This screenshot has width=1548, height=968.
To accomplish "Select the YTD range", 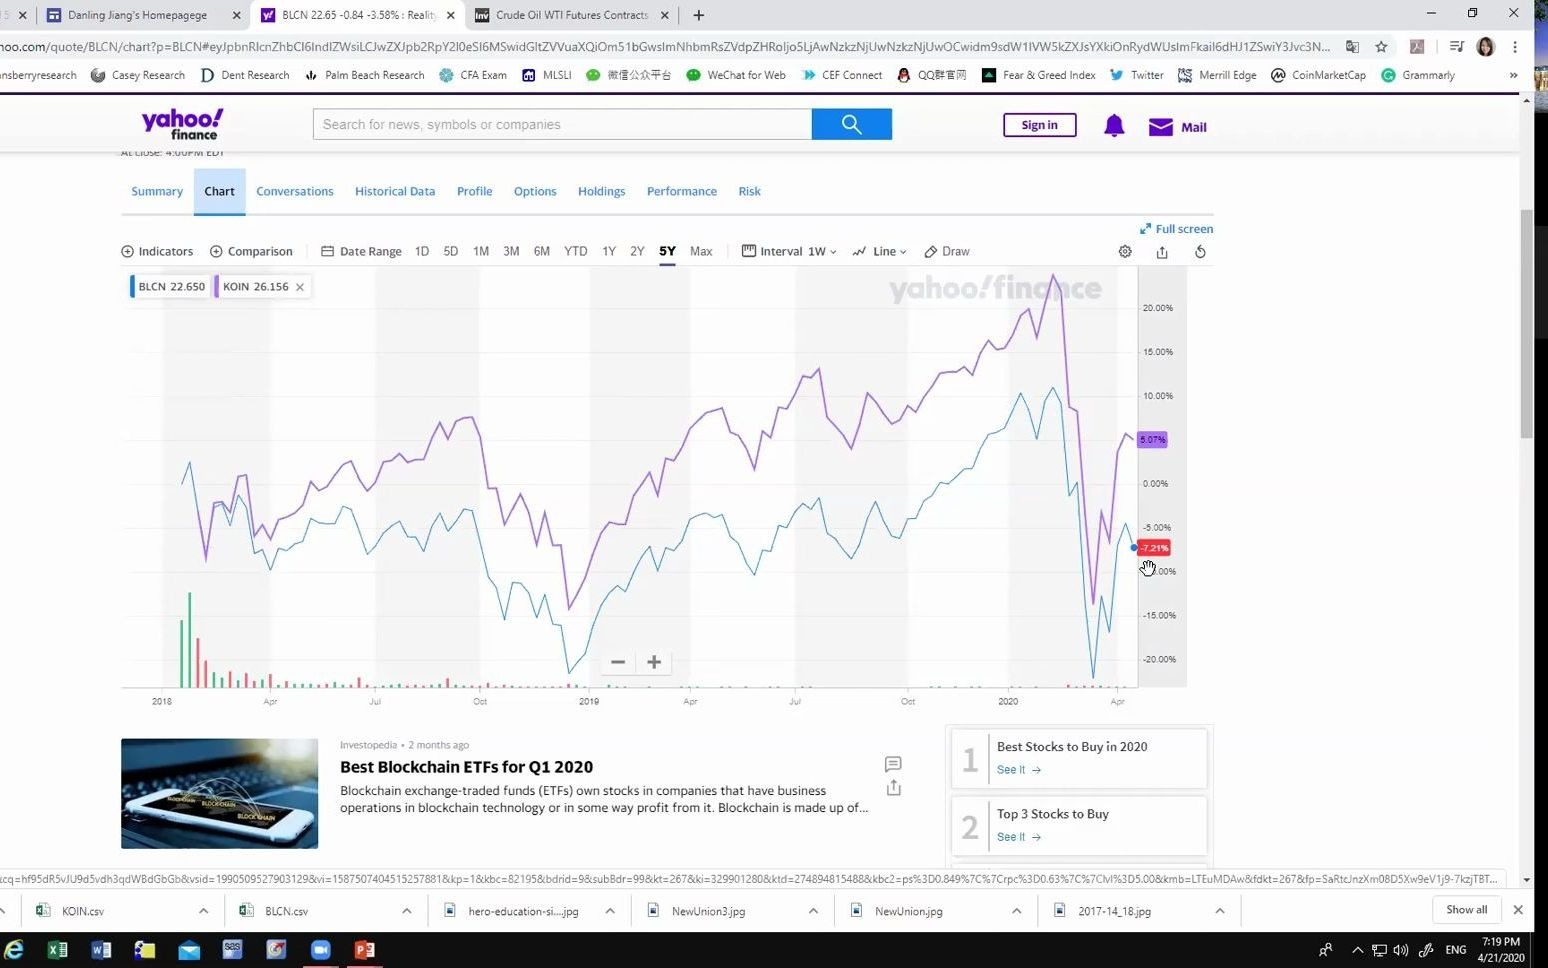I will [x=576, y=252].
